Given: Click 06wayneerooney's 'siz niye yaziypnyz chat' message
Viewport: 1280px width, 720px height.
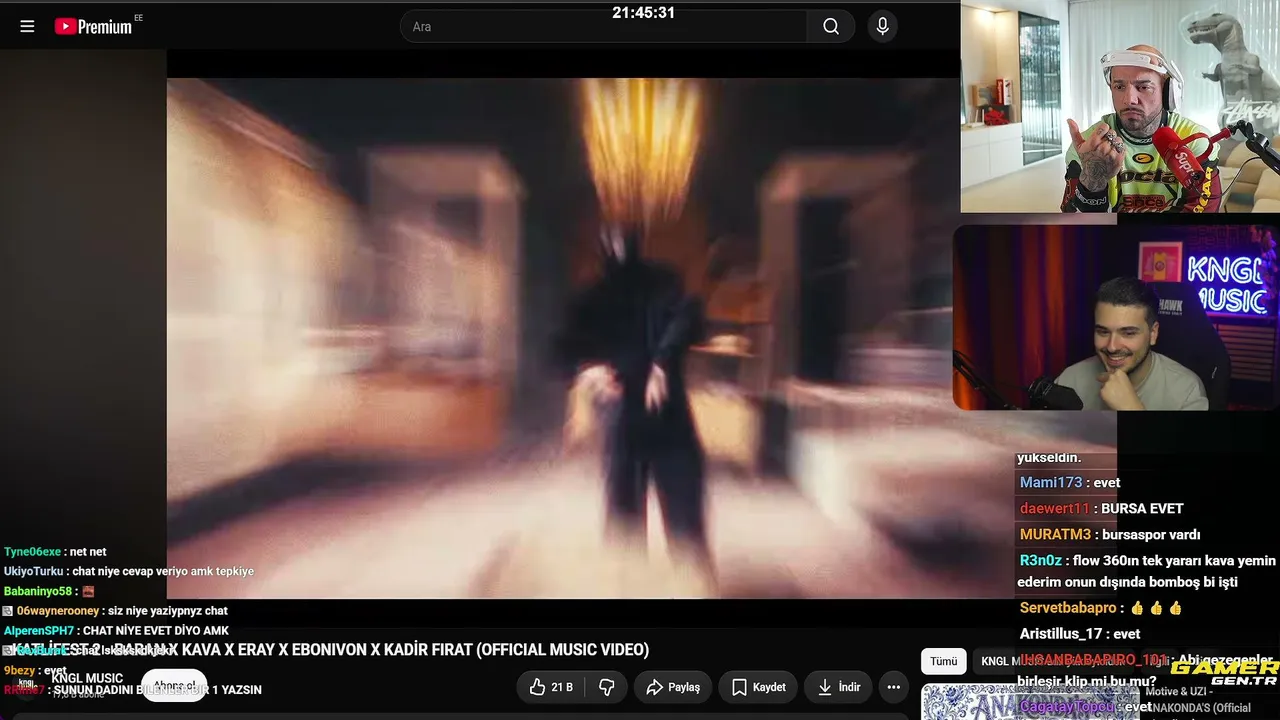Looking at the screenshot, I should 115,611.
